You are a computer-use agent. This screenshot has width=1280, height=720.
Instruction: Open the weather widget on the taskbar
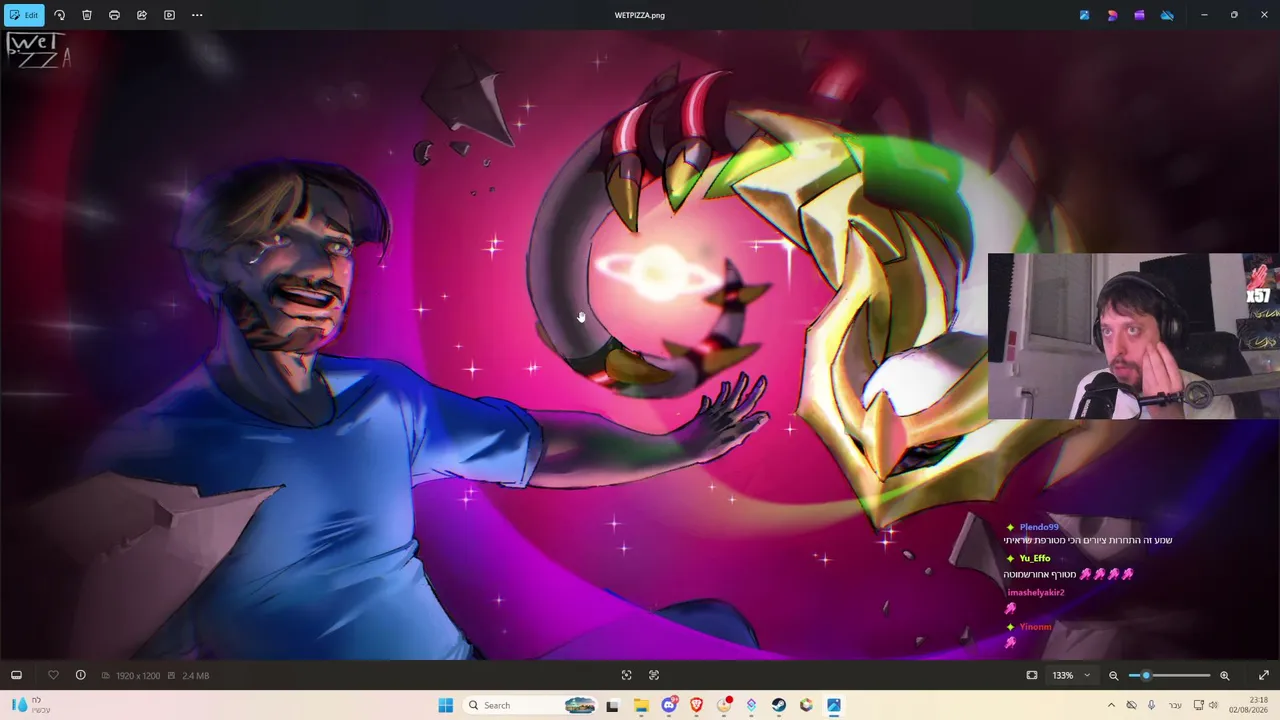point(30,705)
